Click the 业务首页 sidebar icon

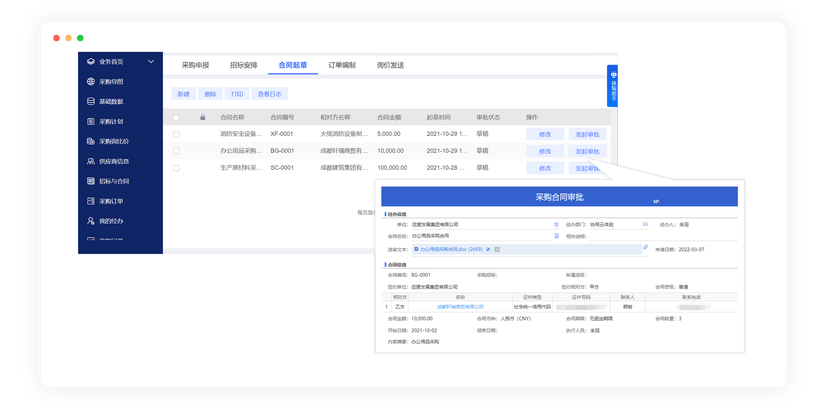91,62
